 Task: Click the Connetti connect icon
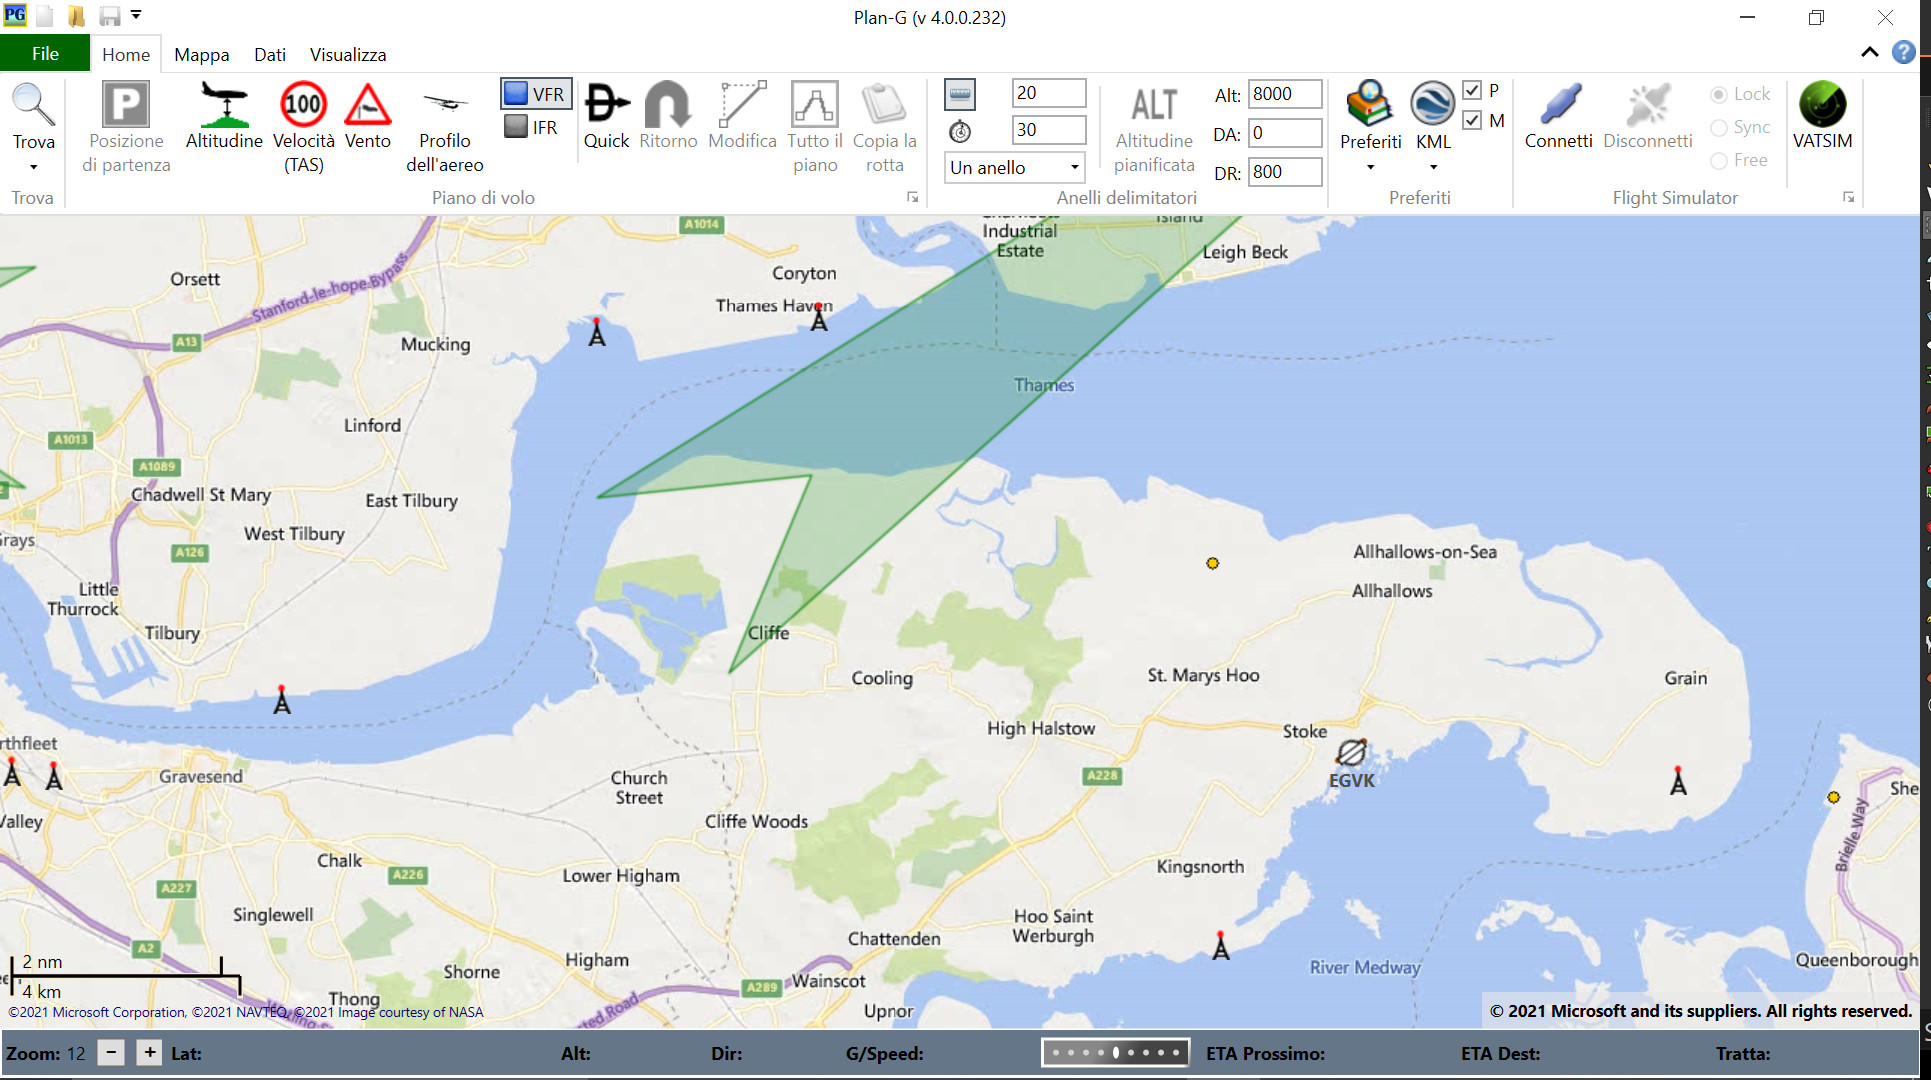1558,104
